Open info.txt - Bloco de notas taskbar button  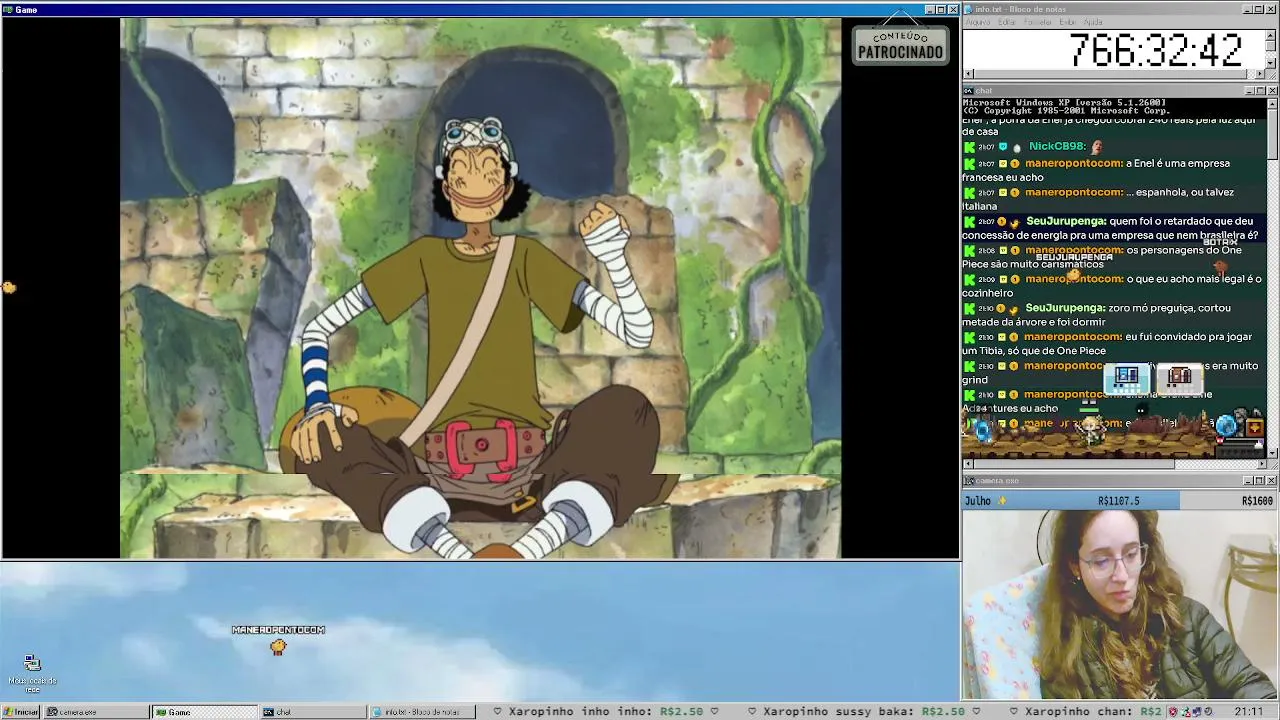421,712
